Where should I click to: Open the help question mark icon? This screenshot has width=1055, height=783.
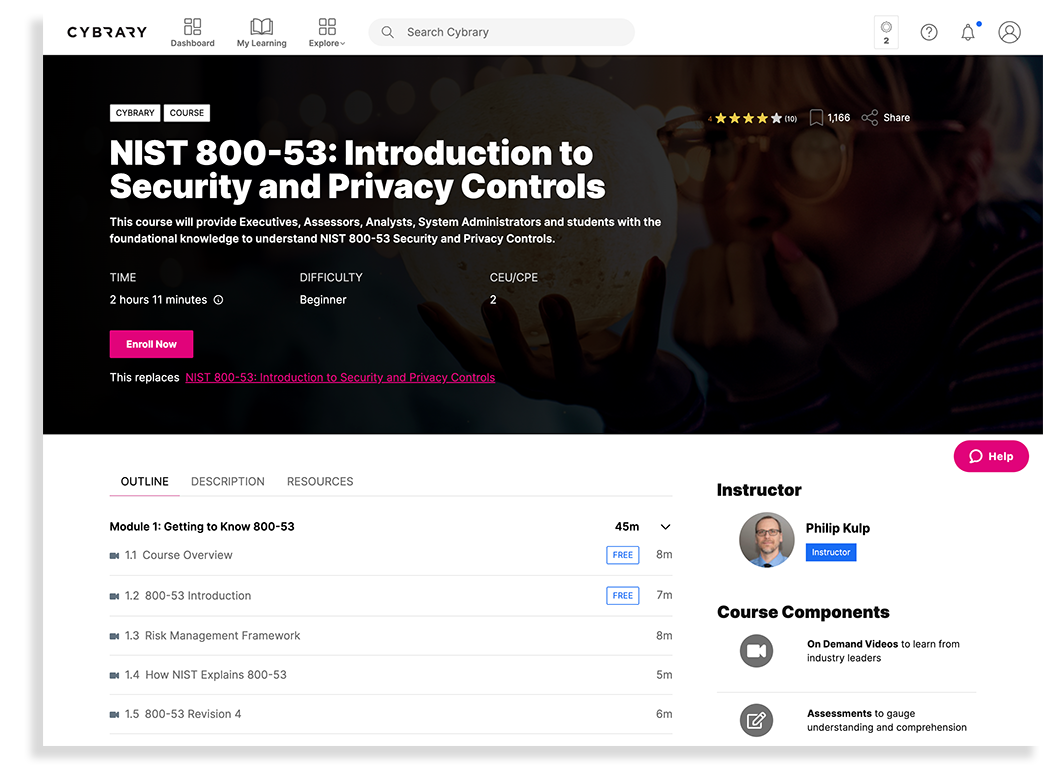929,32
